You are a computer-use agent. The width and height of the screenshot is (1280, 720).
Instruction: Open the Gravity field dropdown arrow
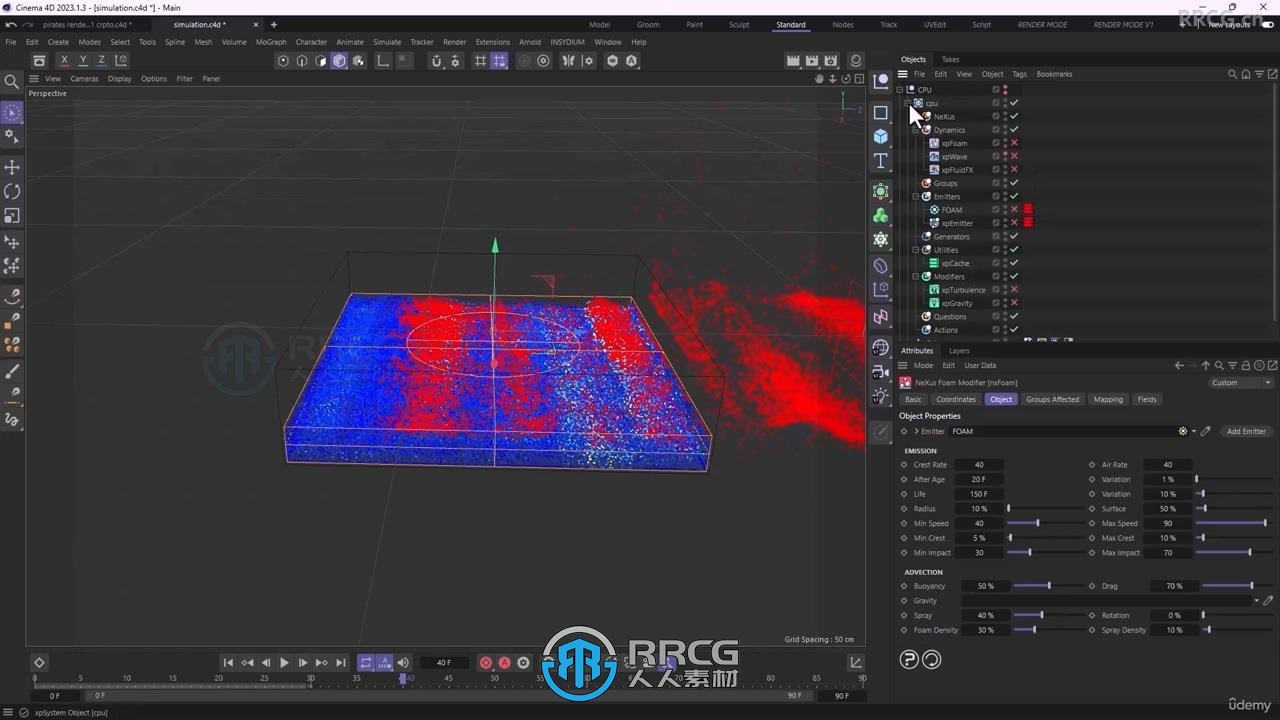[1256, 601]
